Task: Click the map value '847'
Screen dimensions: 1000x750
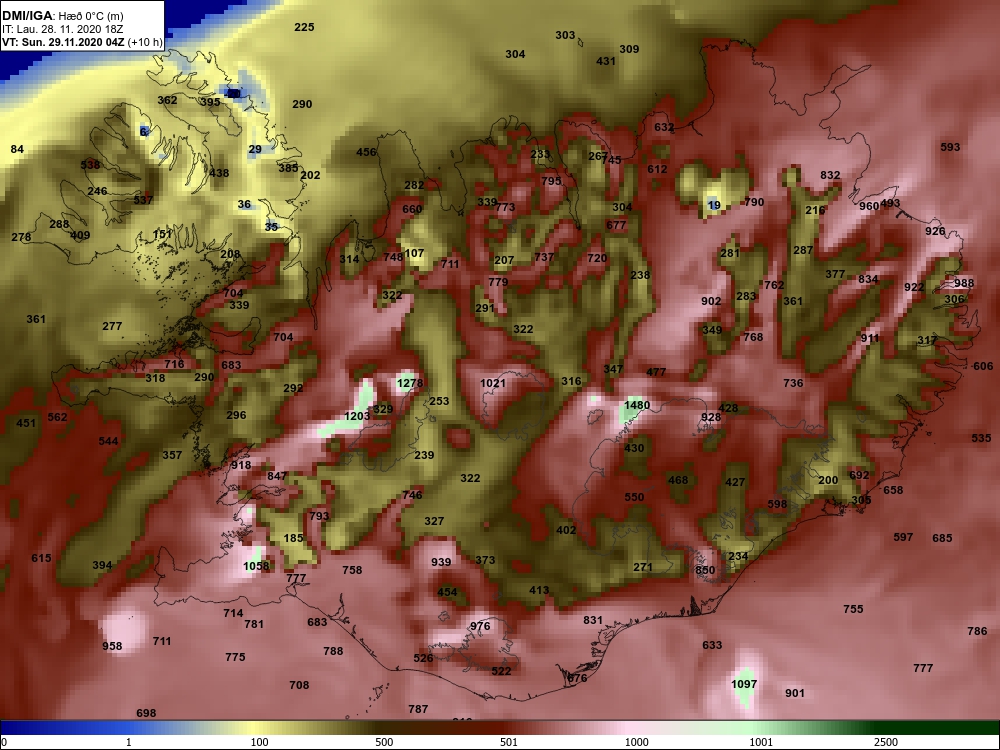Action: (277, 476)
